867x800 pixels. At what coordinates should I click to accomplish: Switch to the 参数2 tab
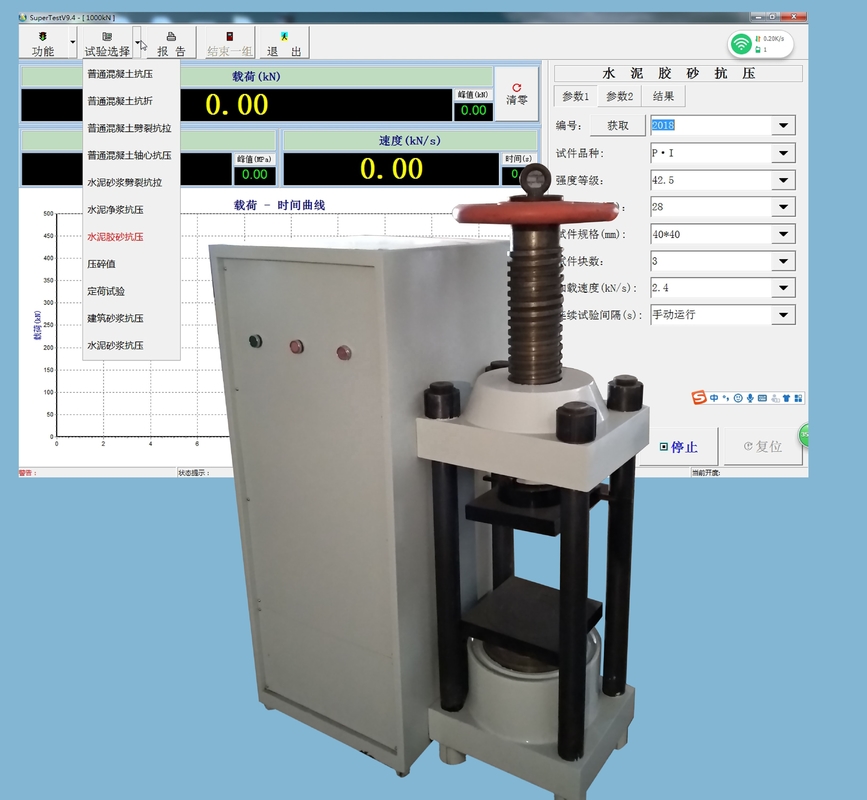619,96
